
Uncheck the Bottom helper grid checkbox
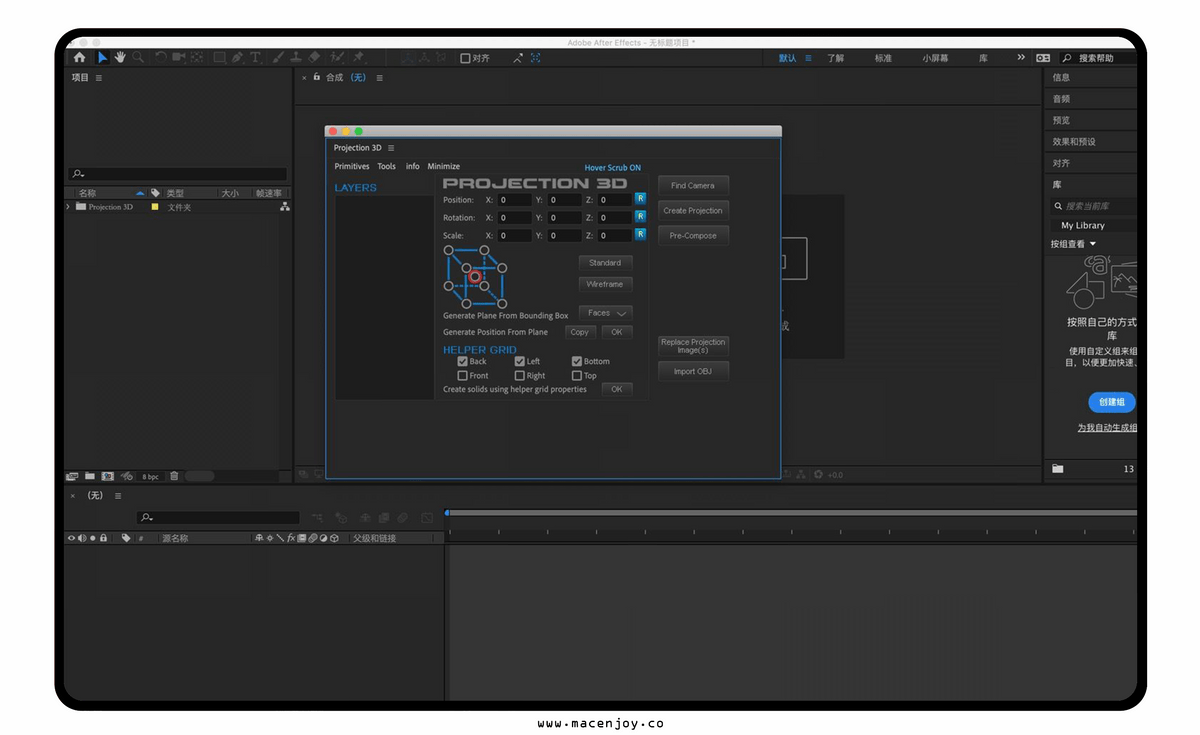coord(577,361)
